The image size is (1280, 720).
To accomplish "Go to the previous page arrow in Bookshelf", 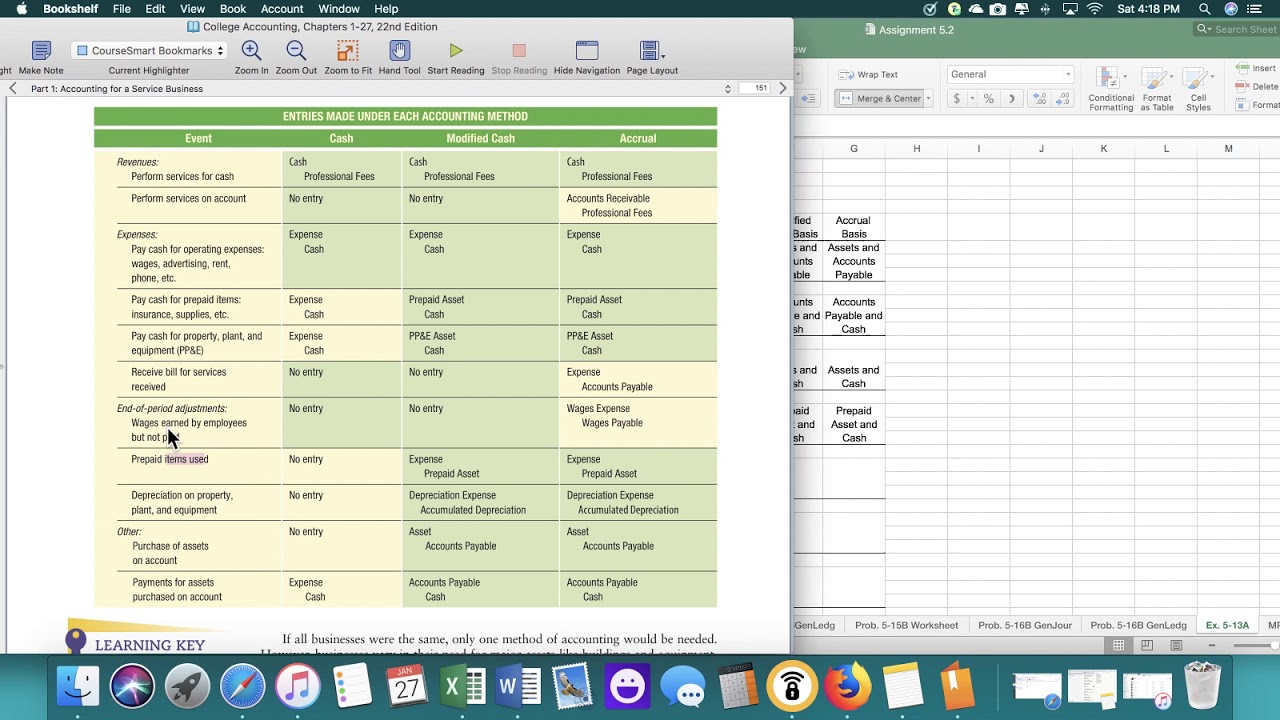I will (x=13, y=89).
